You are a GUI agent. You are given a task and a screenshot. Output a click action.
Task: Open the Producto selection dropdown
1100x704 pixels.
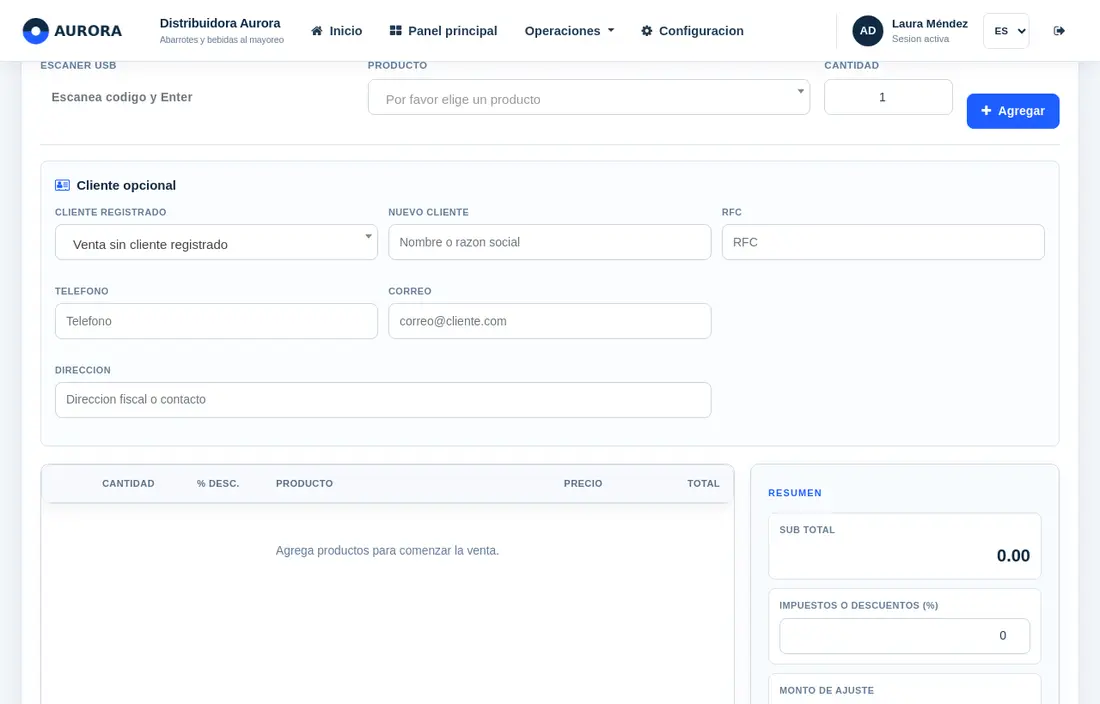coord(589,97)
